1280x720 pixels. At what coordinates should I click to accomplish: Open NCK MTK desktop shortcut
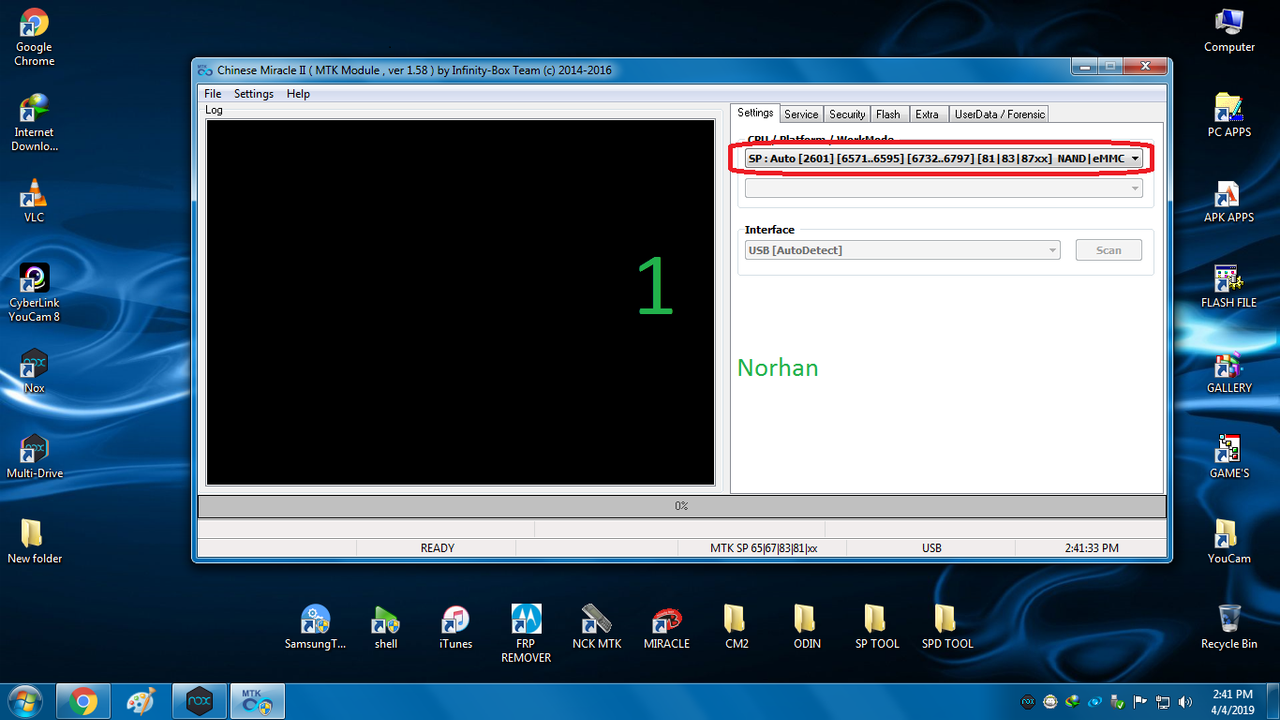[597, 627]
